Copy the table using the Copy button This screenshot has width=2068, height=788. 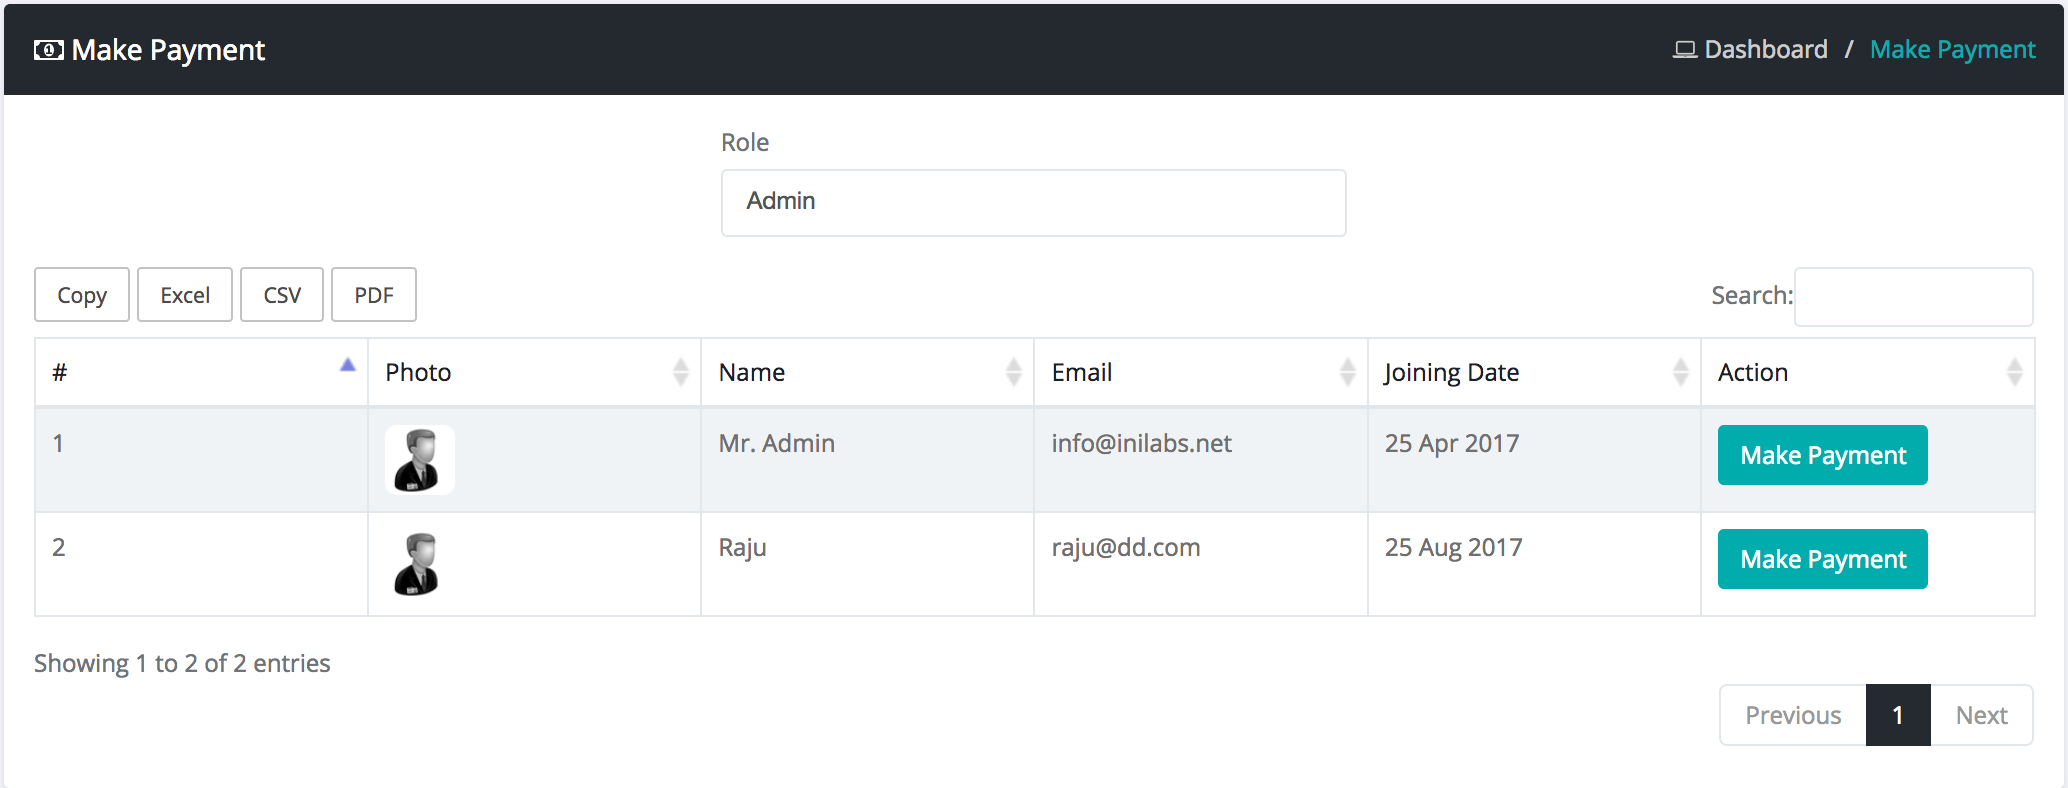[82, 295]
